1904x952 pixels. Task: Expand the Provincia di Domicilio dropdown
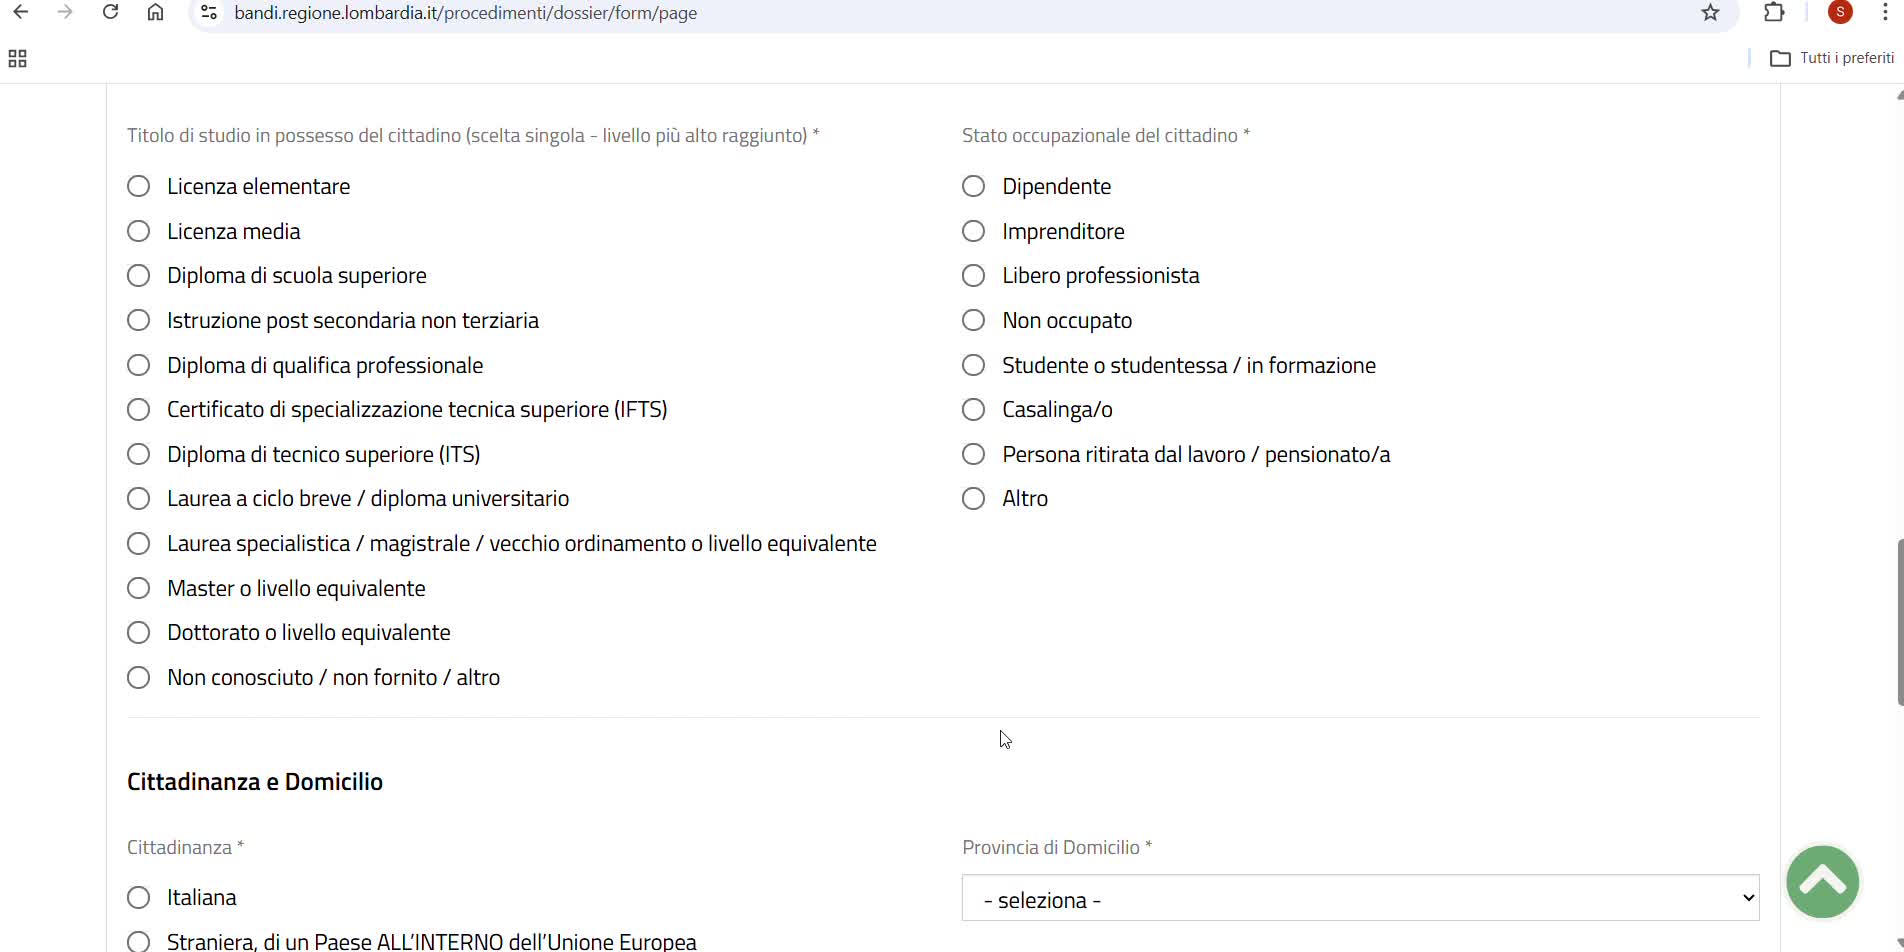tap(1360, 898)
